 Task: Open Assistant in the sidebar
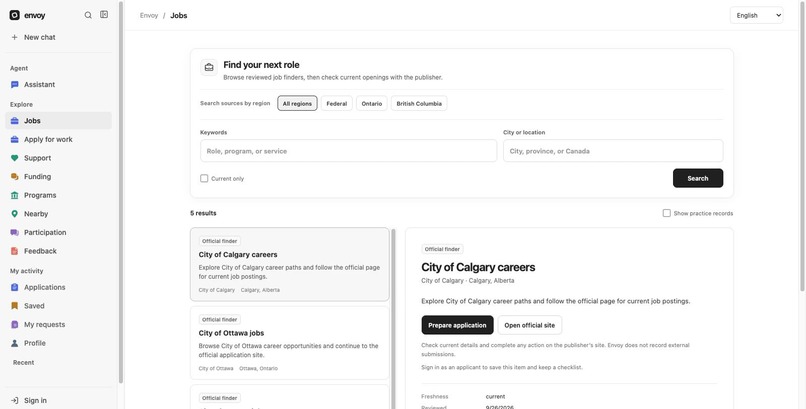59,85
